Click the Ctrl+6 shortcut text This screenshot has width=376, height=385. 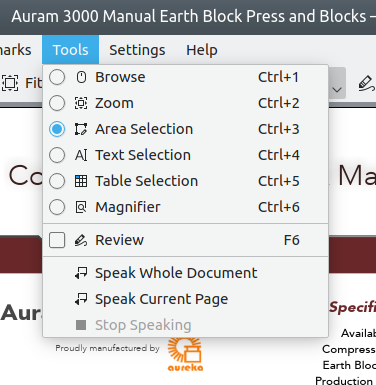coord(279,207)
